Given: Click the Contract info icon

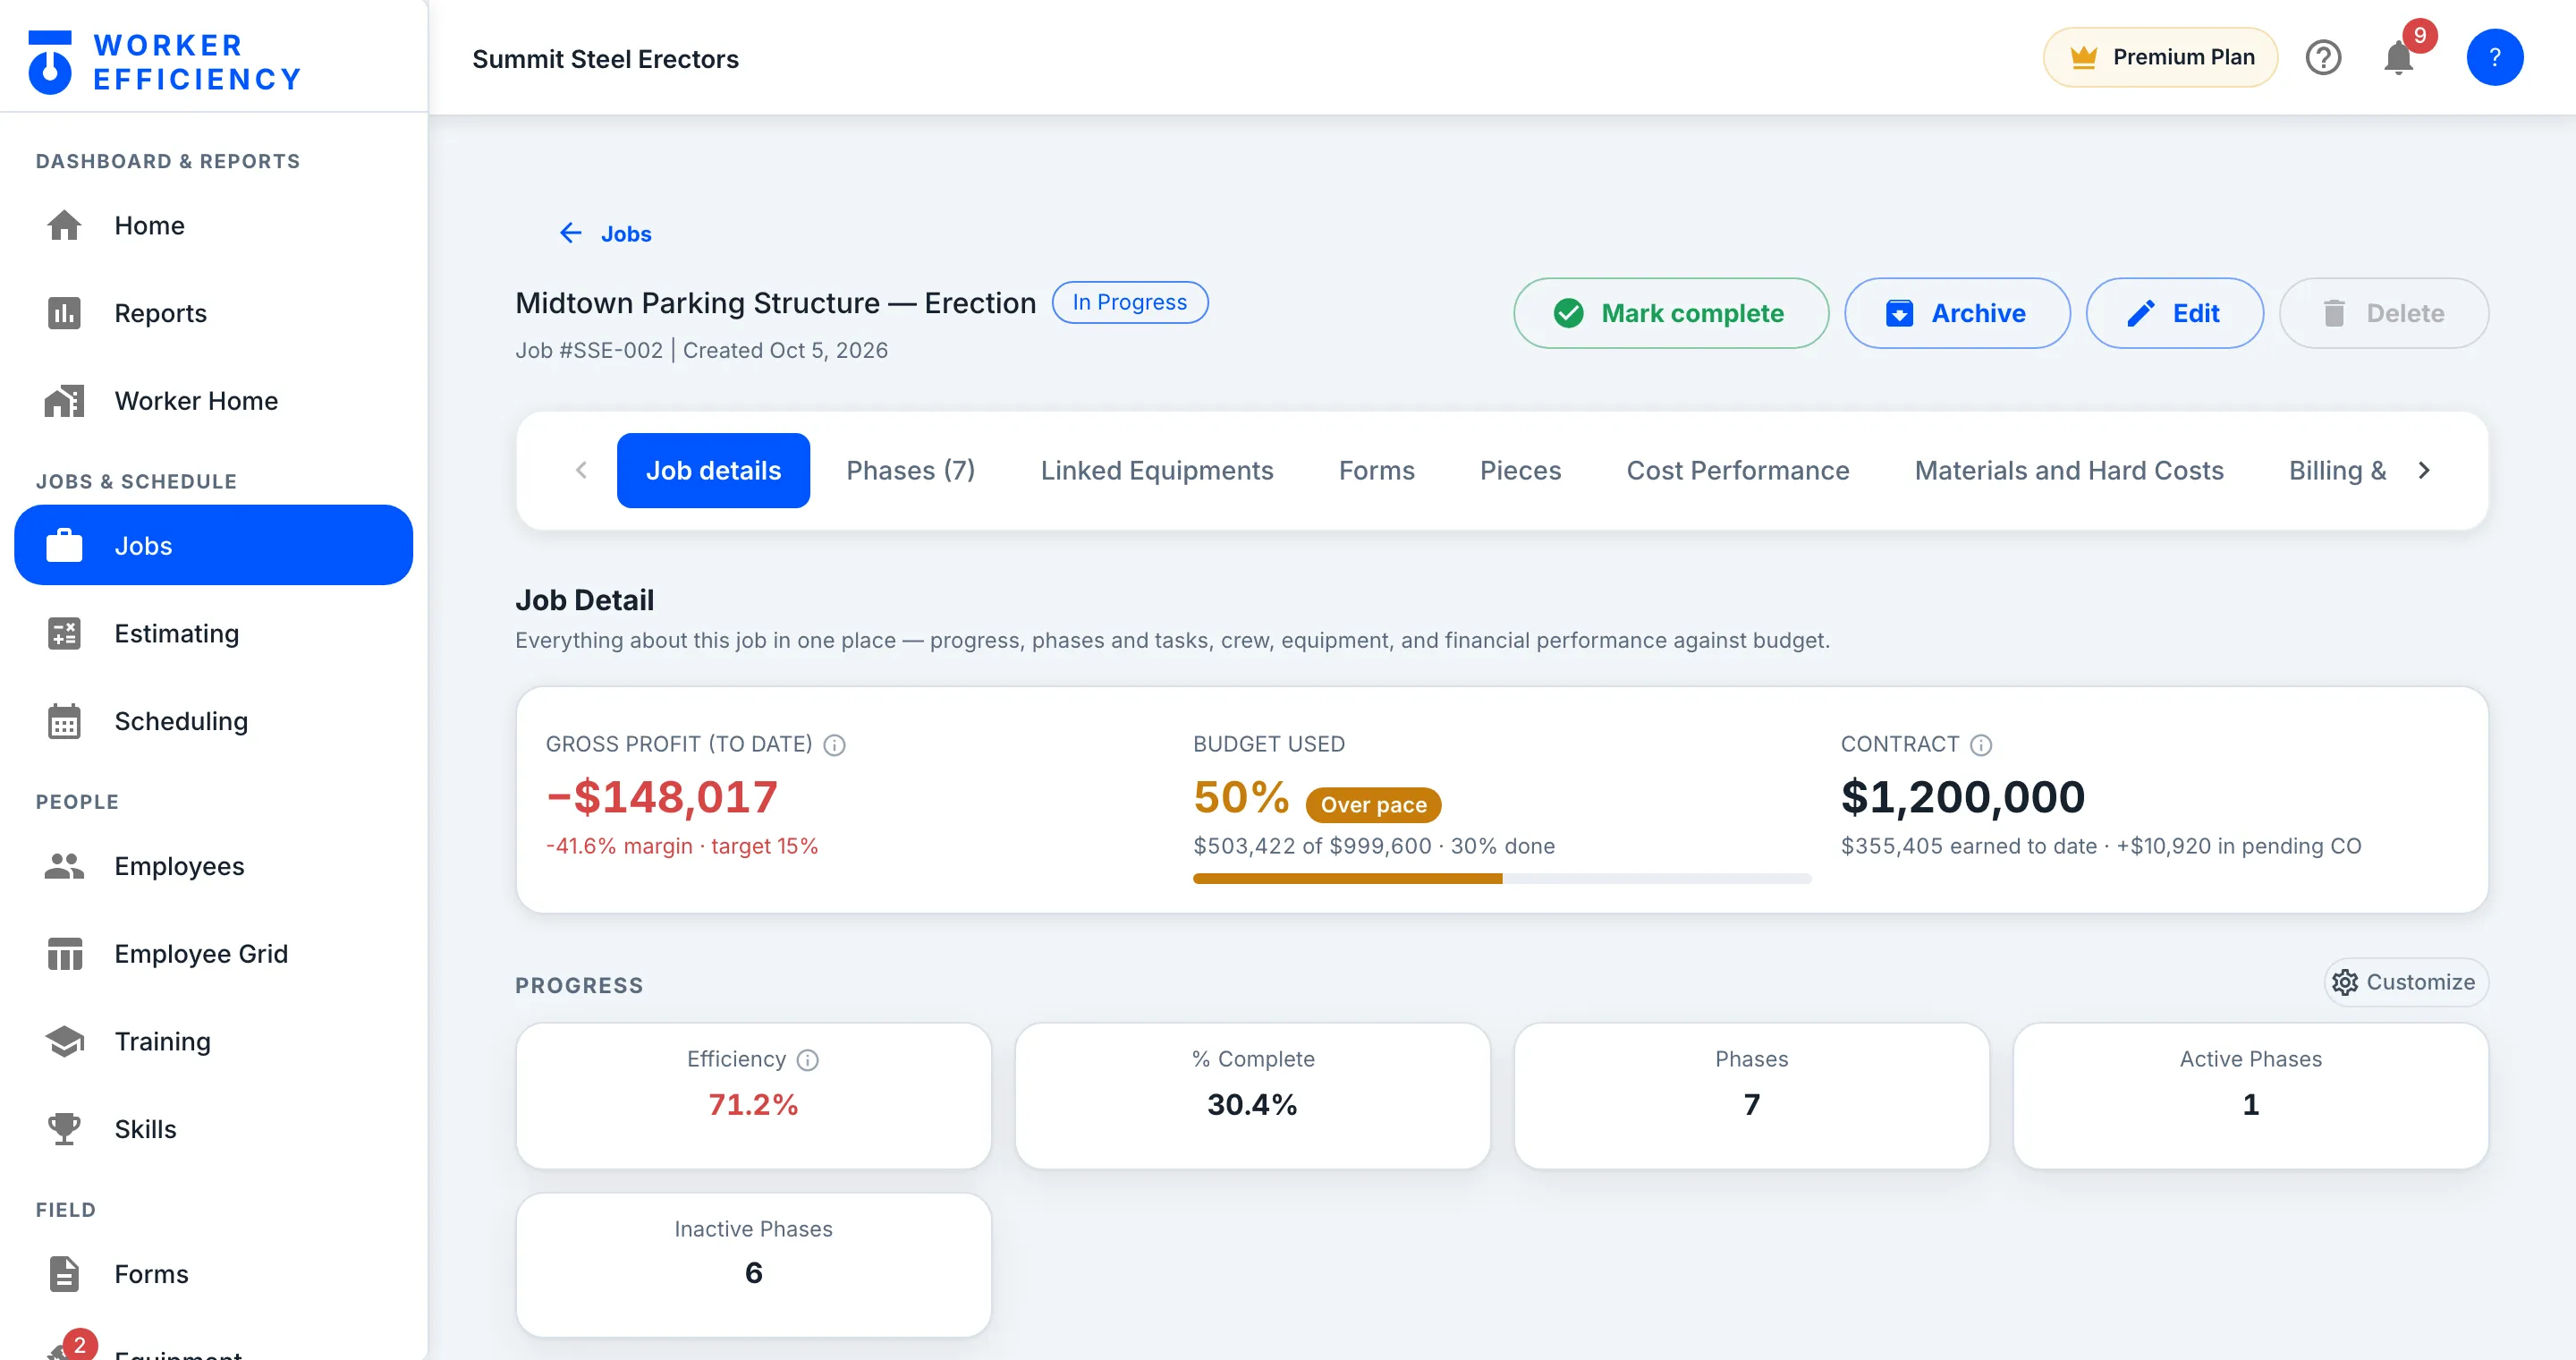Looking at the screenshot, I should point(1981,745).
